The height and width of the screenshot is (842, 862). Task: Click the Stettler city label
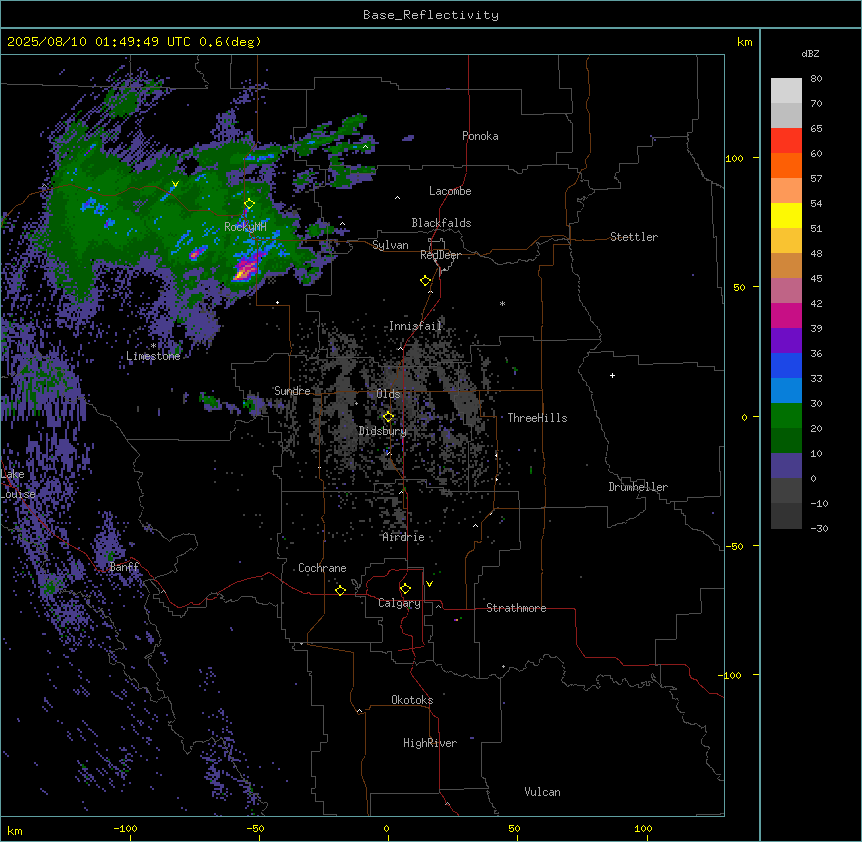(634, 237)
